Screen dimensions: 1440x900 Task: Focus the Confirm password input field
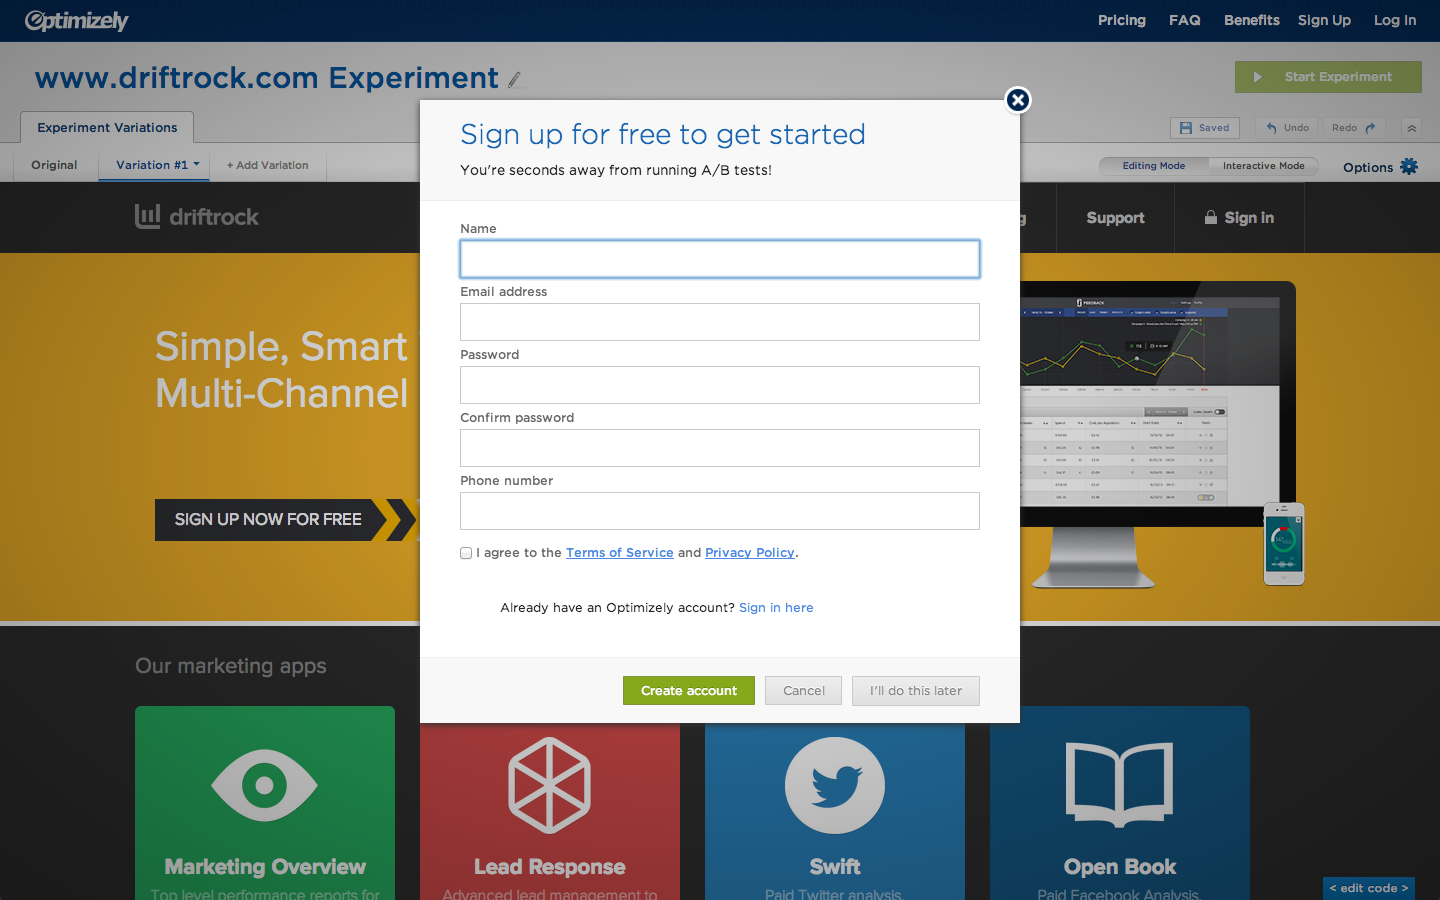[x=720, y=448]
